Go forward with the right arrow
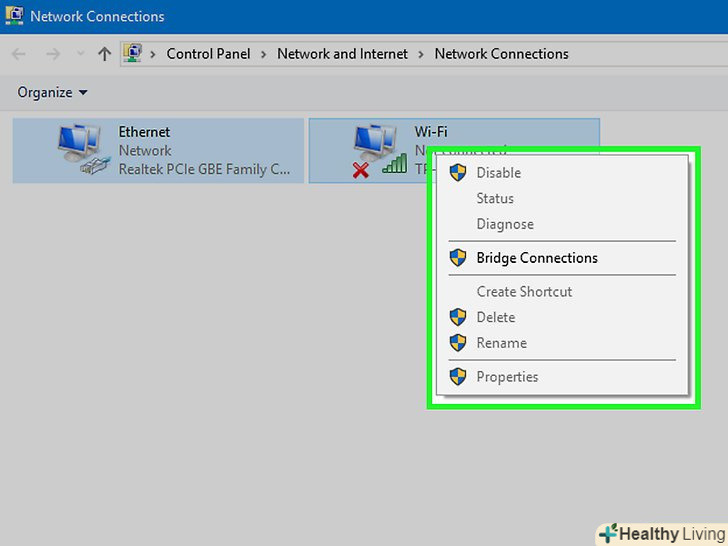 coord(53,54)
